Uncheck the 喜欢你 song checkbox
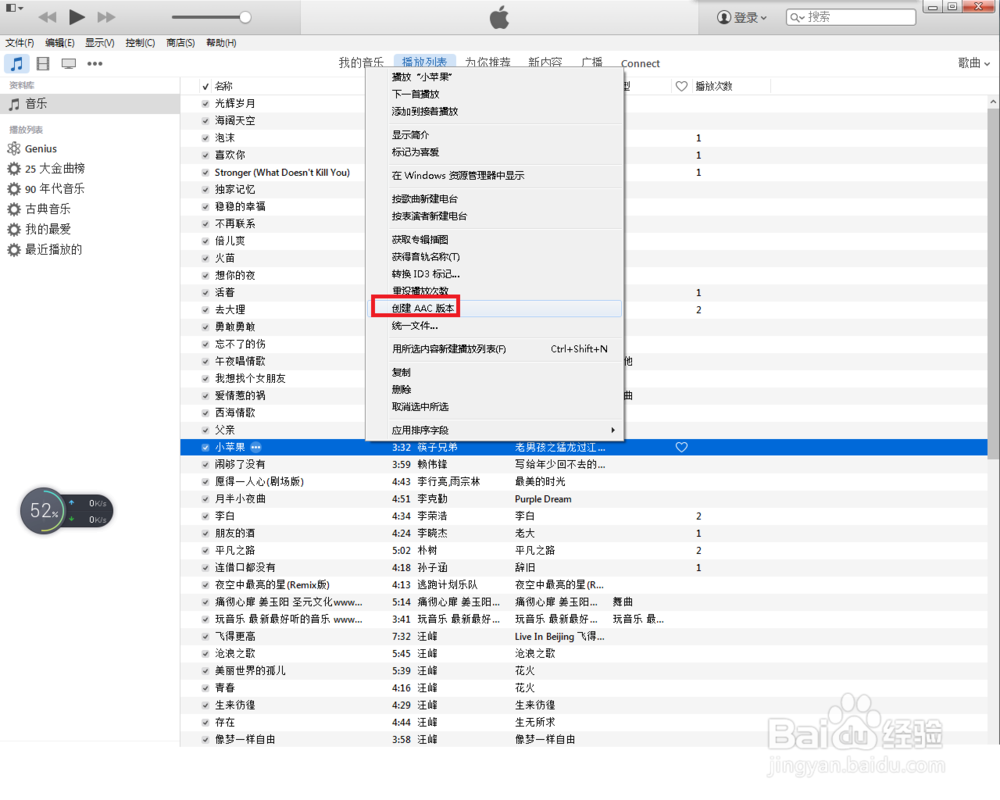Screen dimensions: 1000x800 (205, 155)
